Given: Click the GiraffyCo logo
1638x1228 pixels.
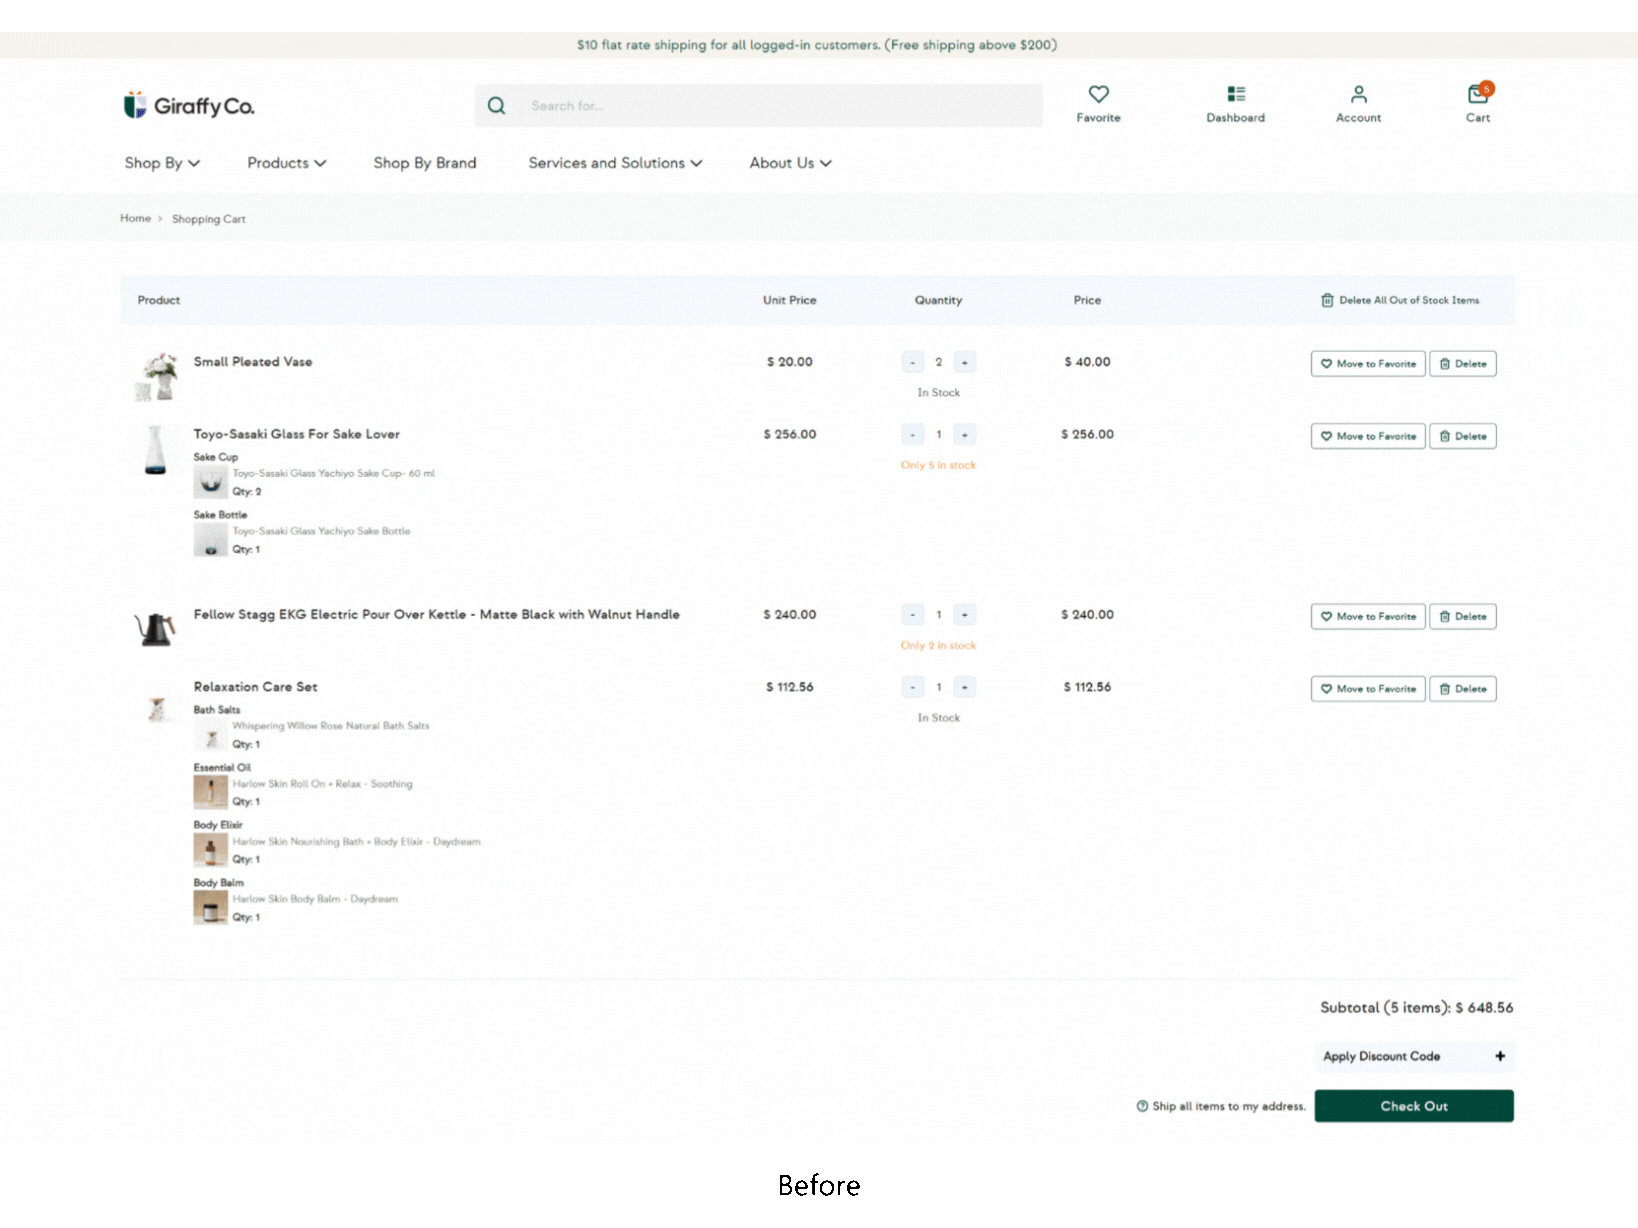Looking at the screenshot, I should click(189, 105).
